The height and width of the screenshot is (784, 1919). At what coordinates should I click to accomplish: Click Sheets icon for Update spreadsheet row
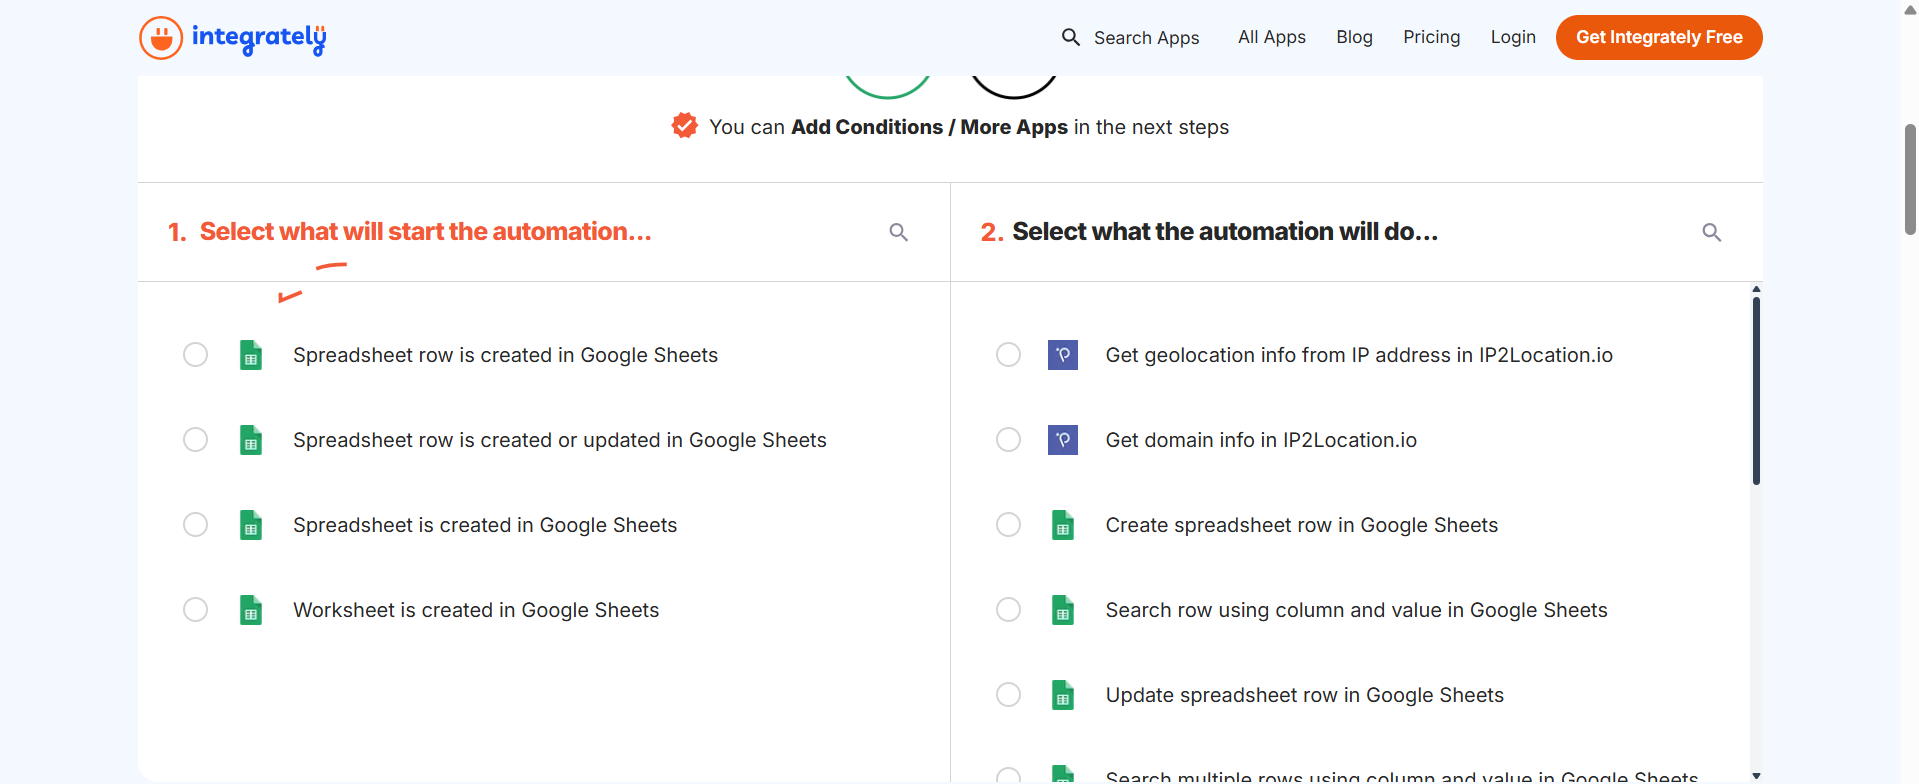pos(1063,695)
